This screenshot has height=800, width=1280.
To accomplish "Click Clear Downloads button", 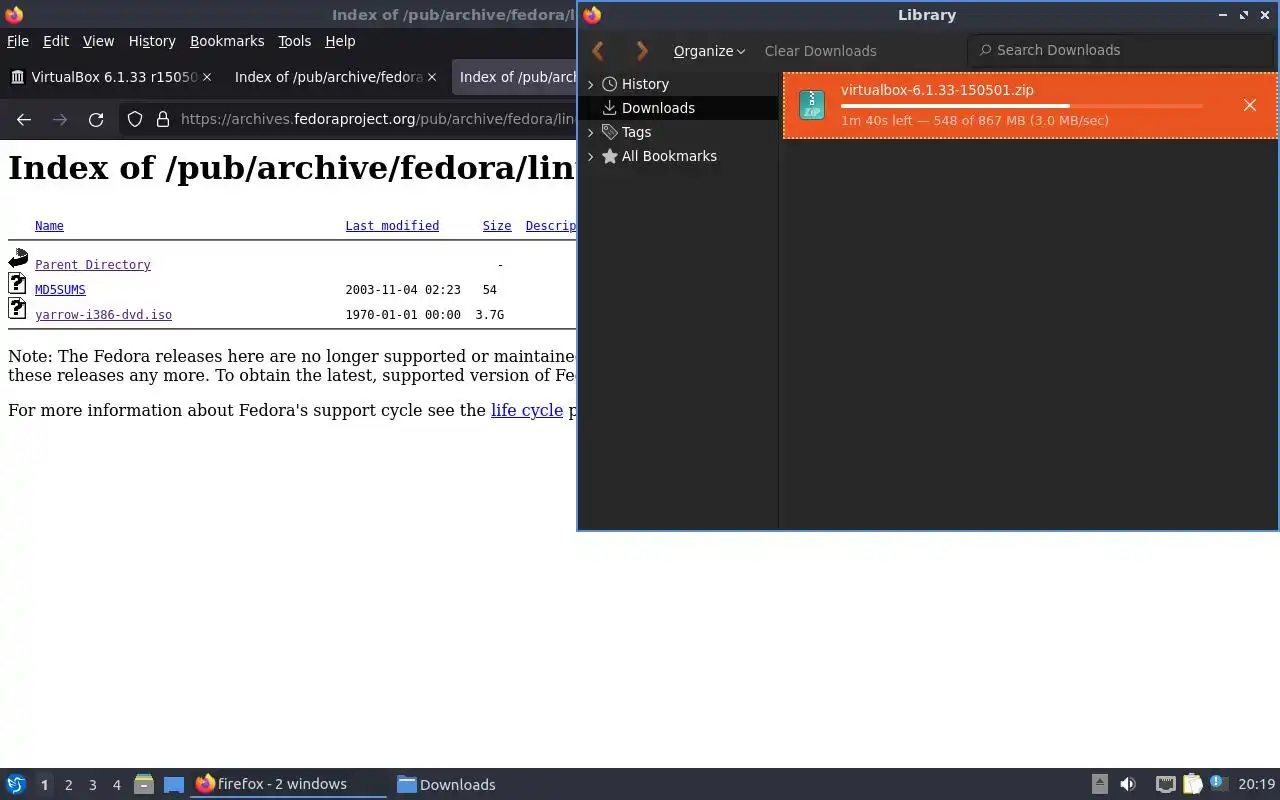I will tap(820, 51).
